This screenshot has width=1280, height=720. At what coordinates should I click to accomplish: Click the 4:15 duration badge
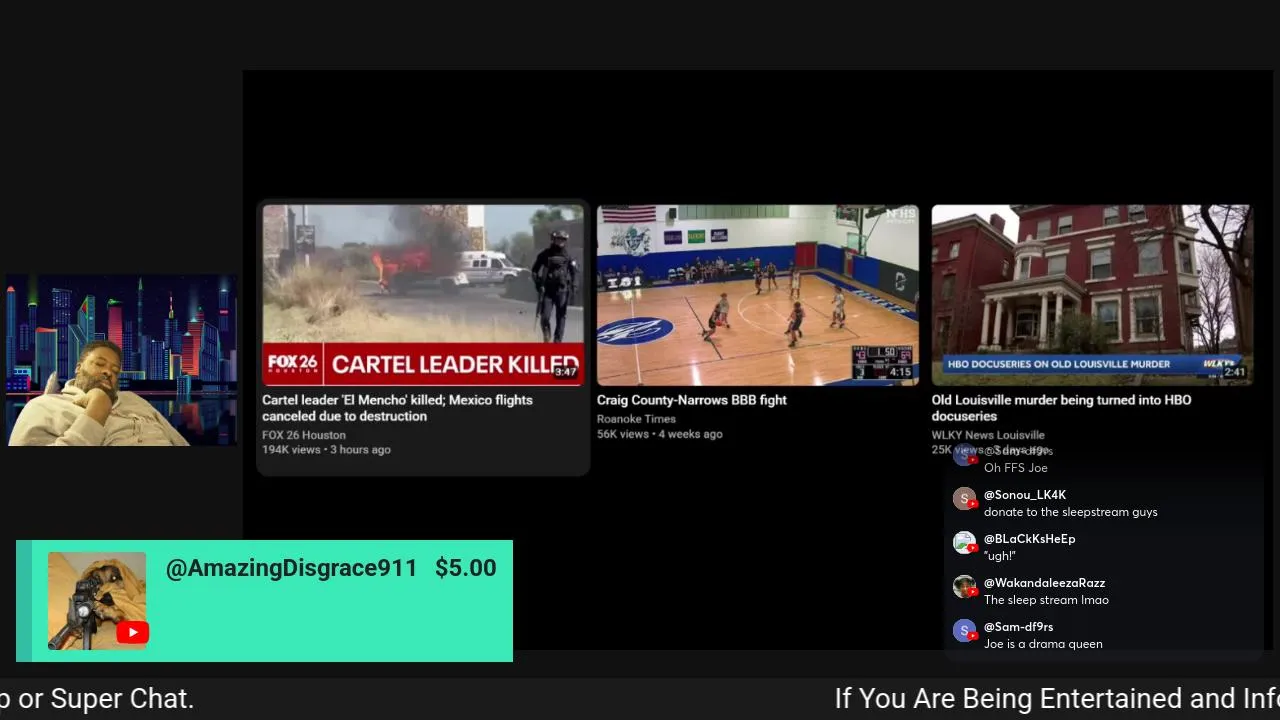click(900, 372)
